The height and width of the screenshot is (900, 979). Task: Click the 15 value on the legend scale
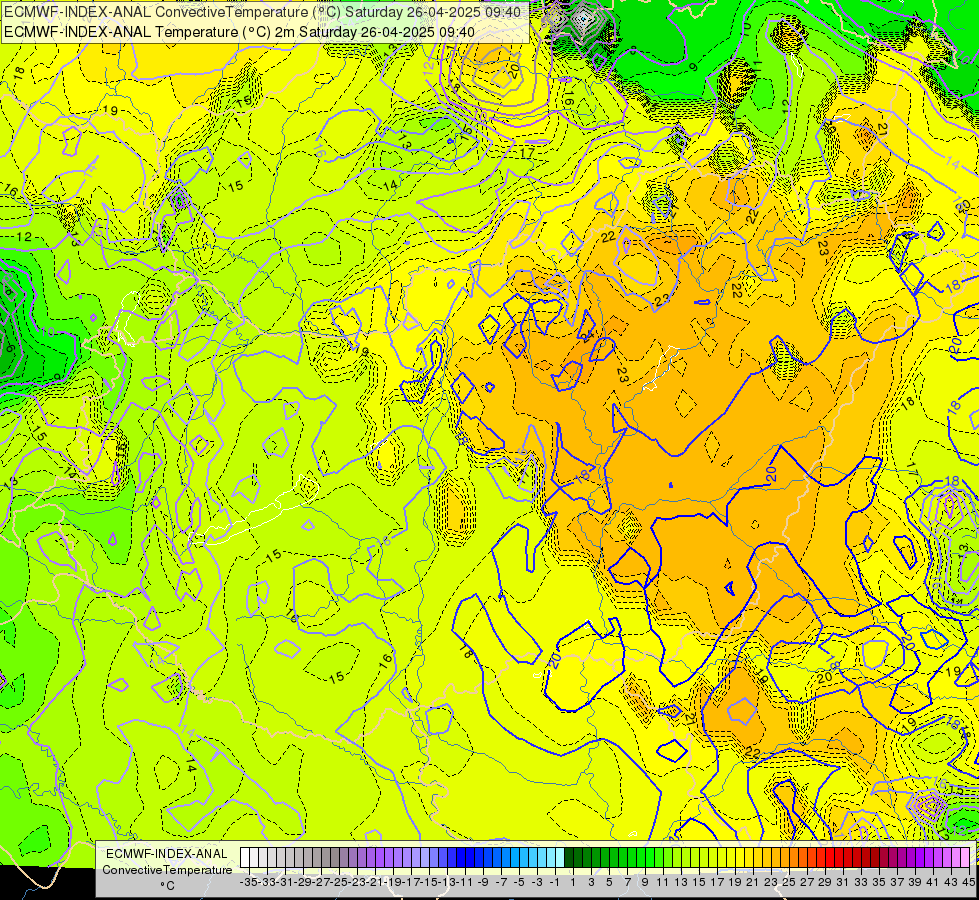click(x=699, y=882)
